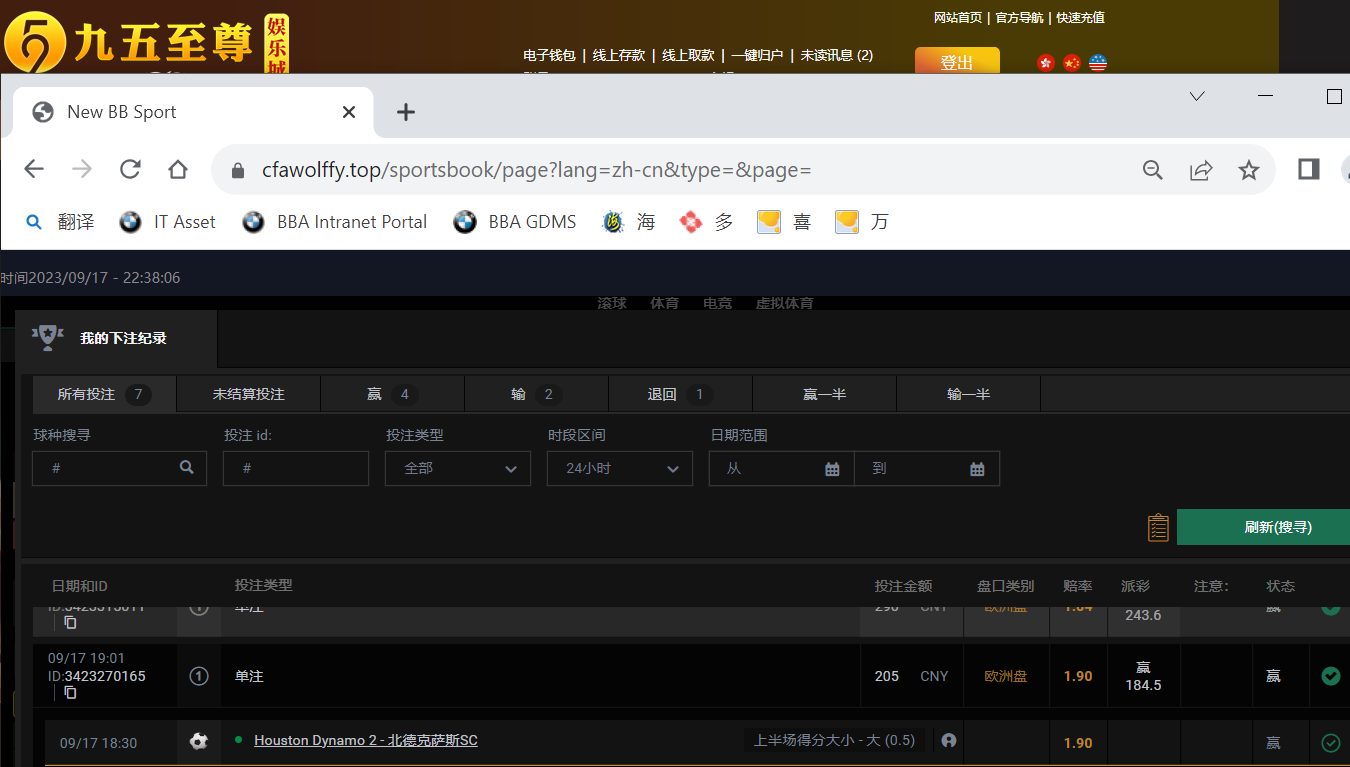1350x767 pixels.
Task: Click the orange clipboard report icon
Action: pos(1158,527)
